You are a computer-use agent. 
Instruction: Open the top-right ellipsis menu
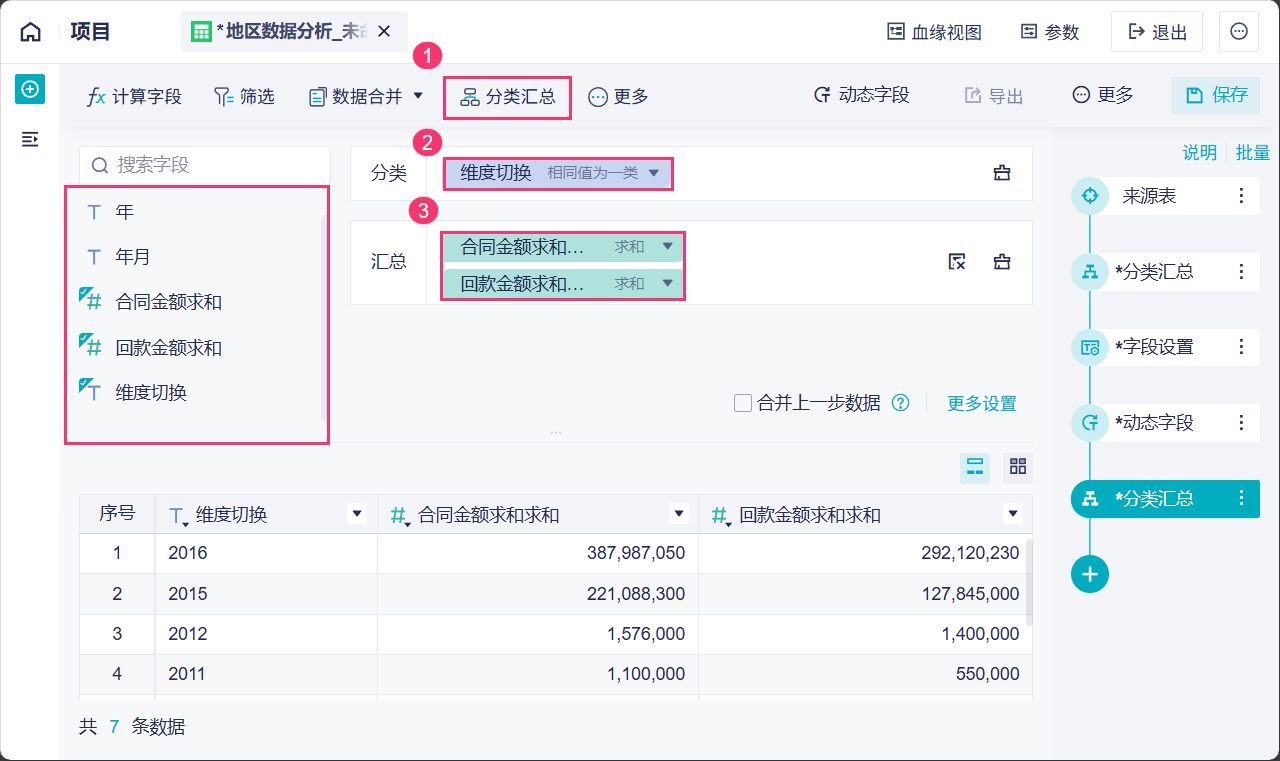(x=1238, y=32)
